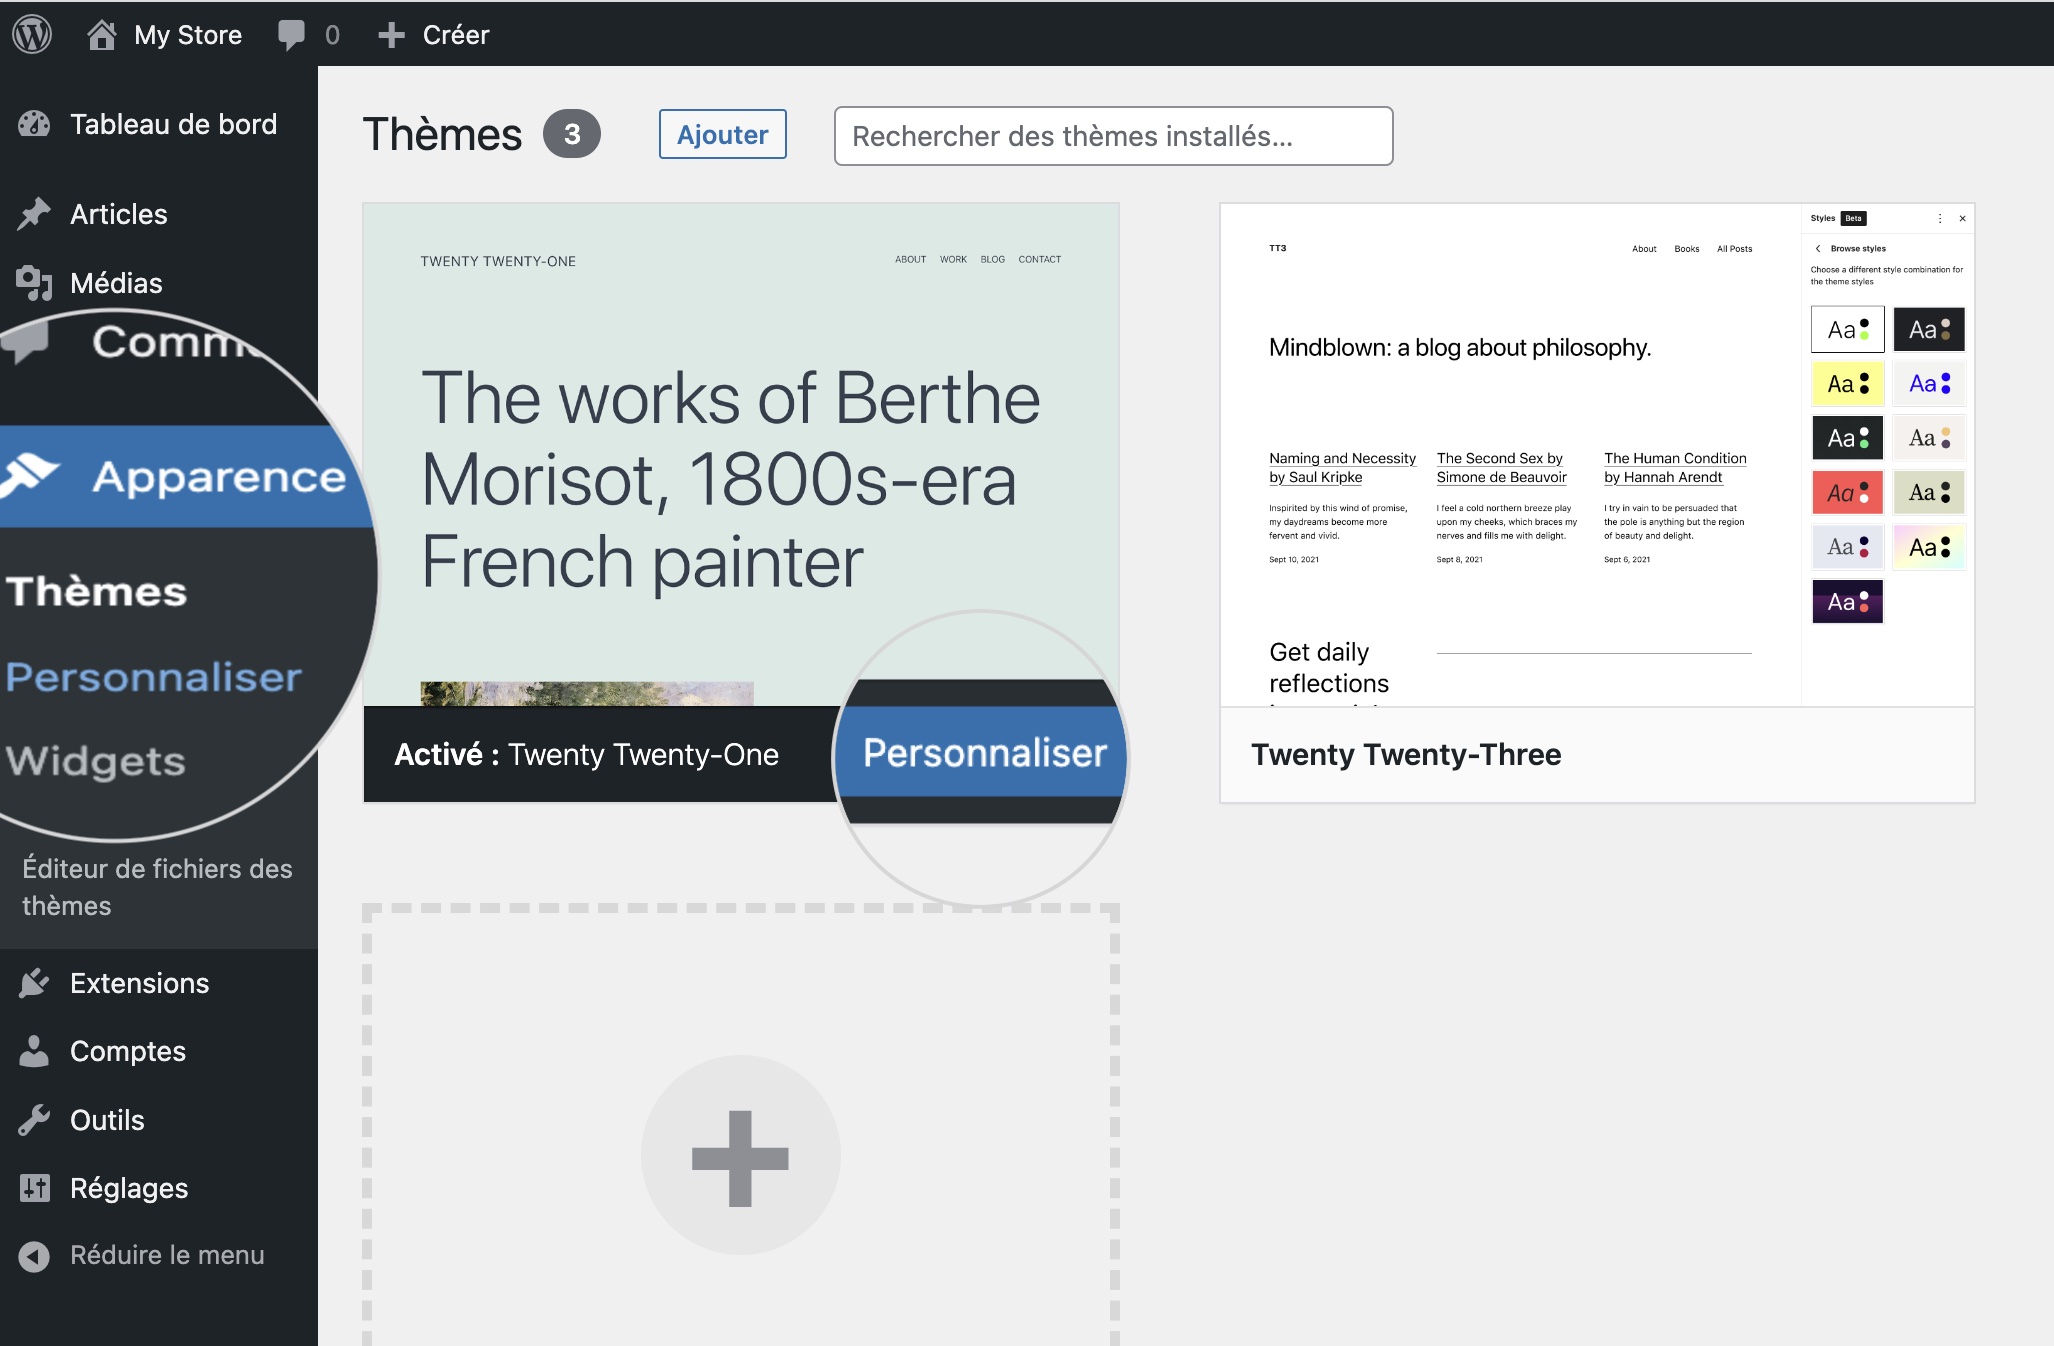Click the Médias media icon
This screenshot has width=2054, height=1346.
click(x=34, y=283)
